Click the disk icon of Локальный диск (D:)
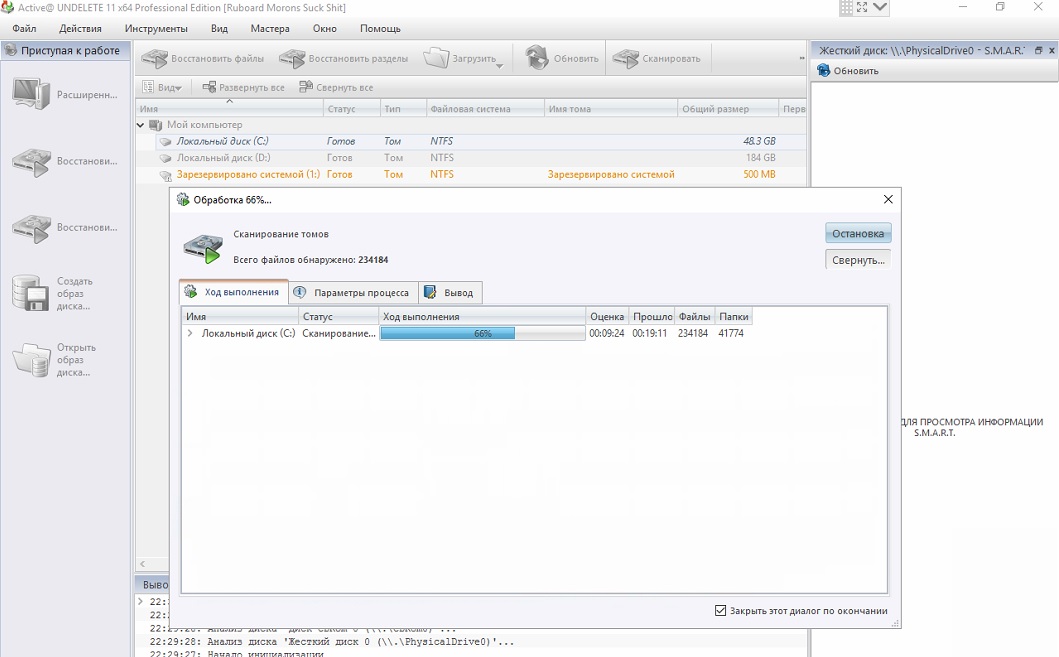The width and height of the screenshot is (1059, 657). click(165, 158)
